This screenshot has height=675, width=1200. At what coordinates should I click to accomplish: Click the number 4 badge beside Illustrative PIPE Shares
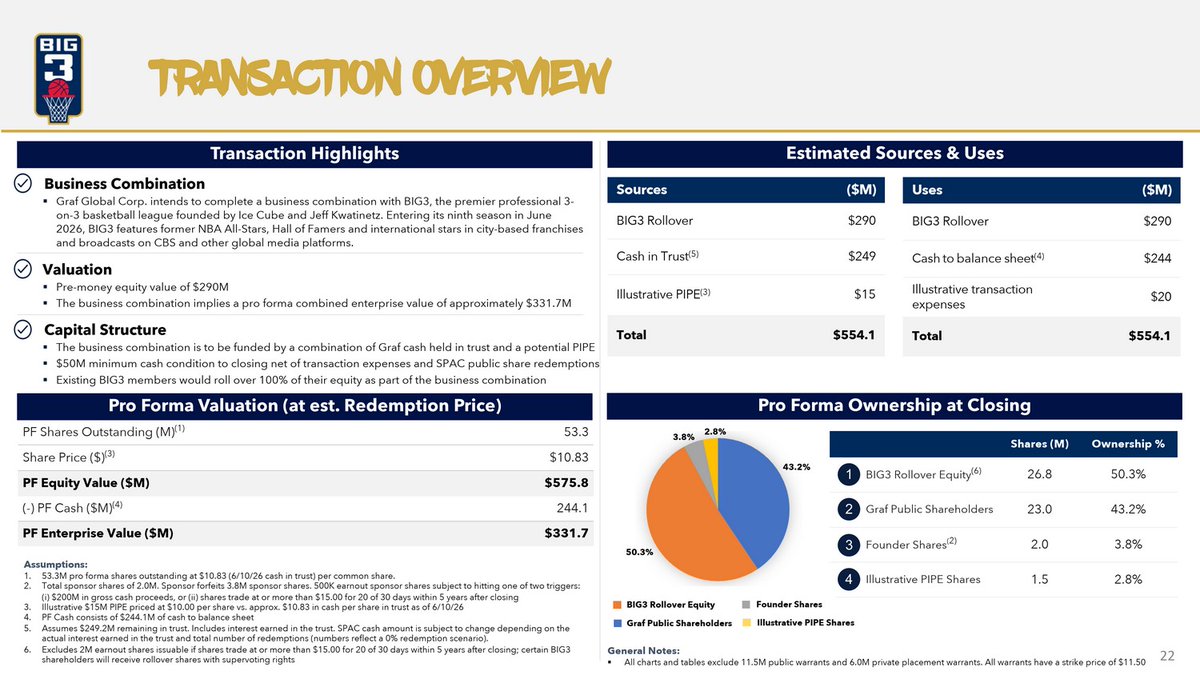(x=848, y=579)
